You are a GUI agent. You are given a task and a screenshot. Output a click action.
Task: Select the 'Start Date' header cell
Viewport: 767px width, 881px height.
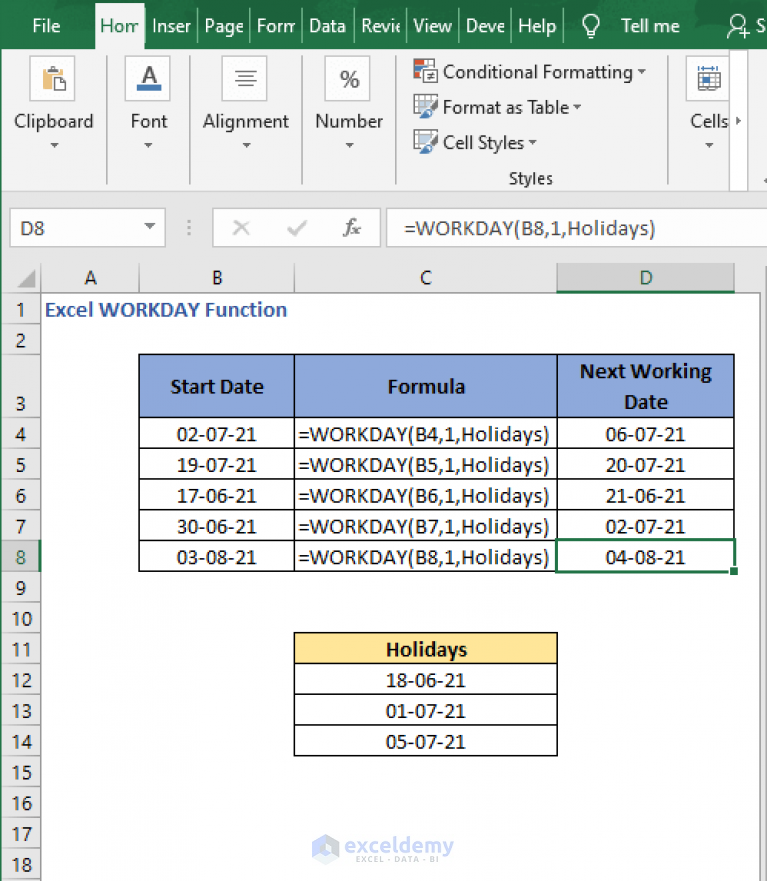(x=217, y=386)
